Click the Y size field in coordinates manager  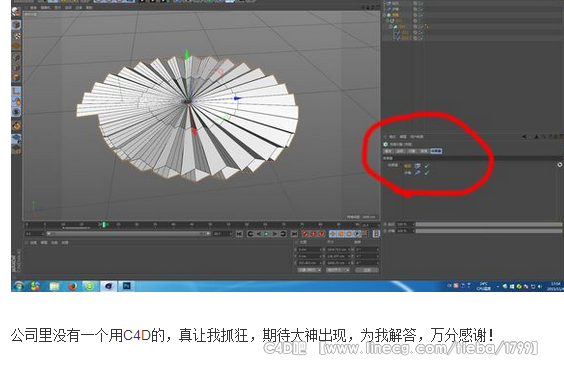pyautogui.click(x=339, y=256)
